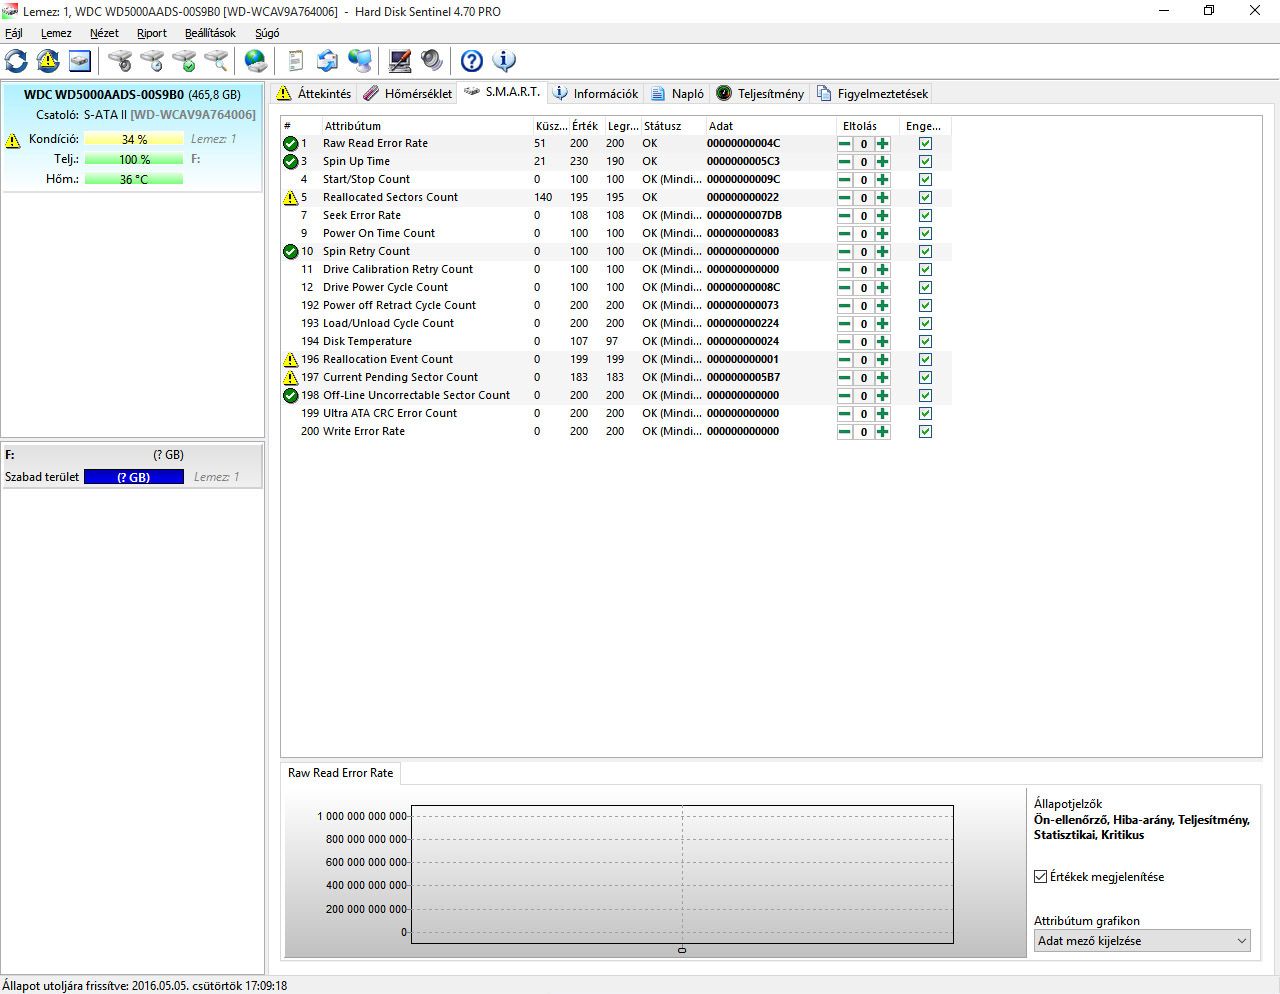
Task: Sort by the Eltolás column header
Action: (x=868, y=126)
